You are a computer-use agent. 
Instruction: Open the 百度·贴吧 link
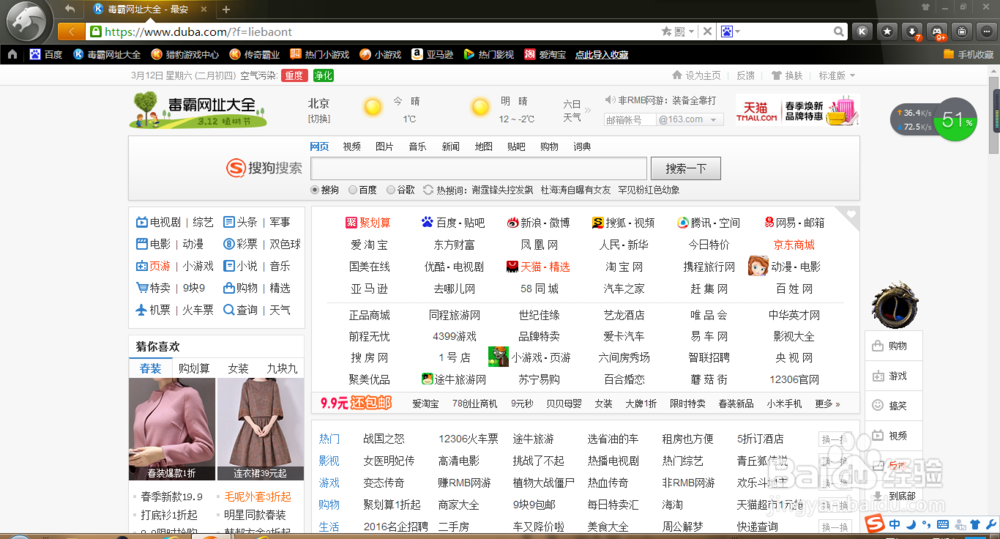453,223
